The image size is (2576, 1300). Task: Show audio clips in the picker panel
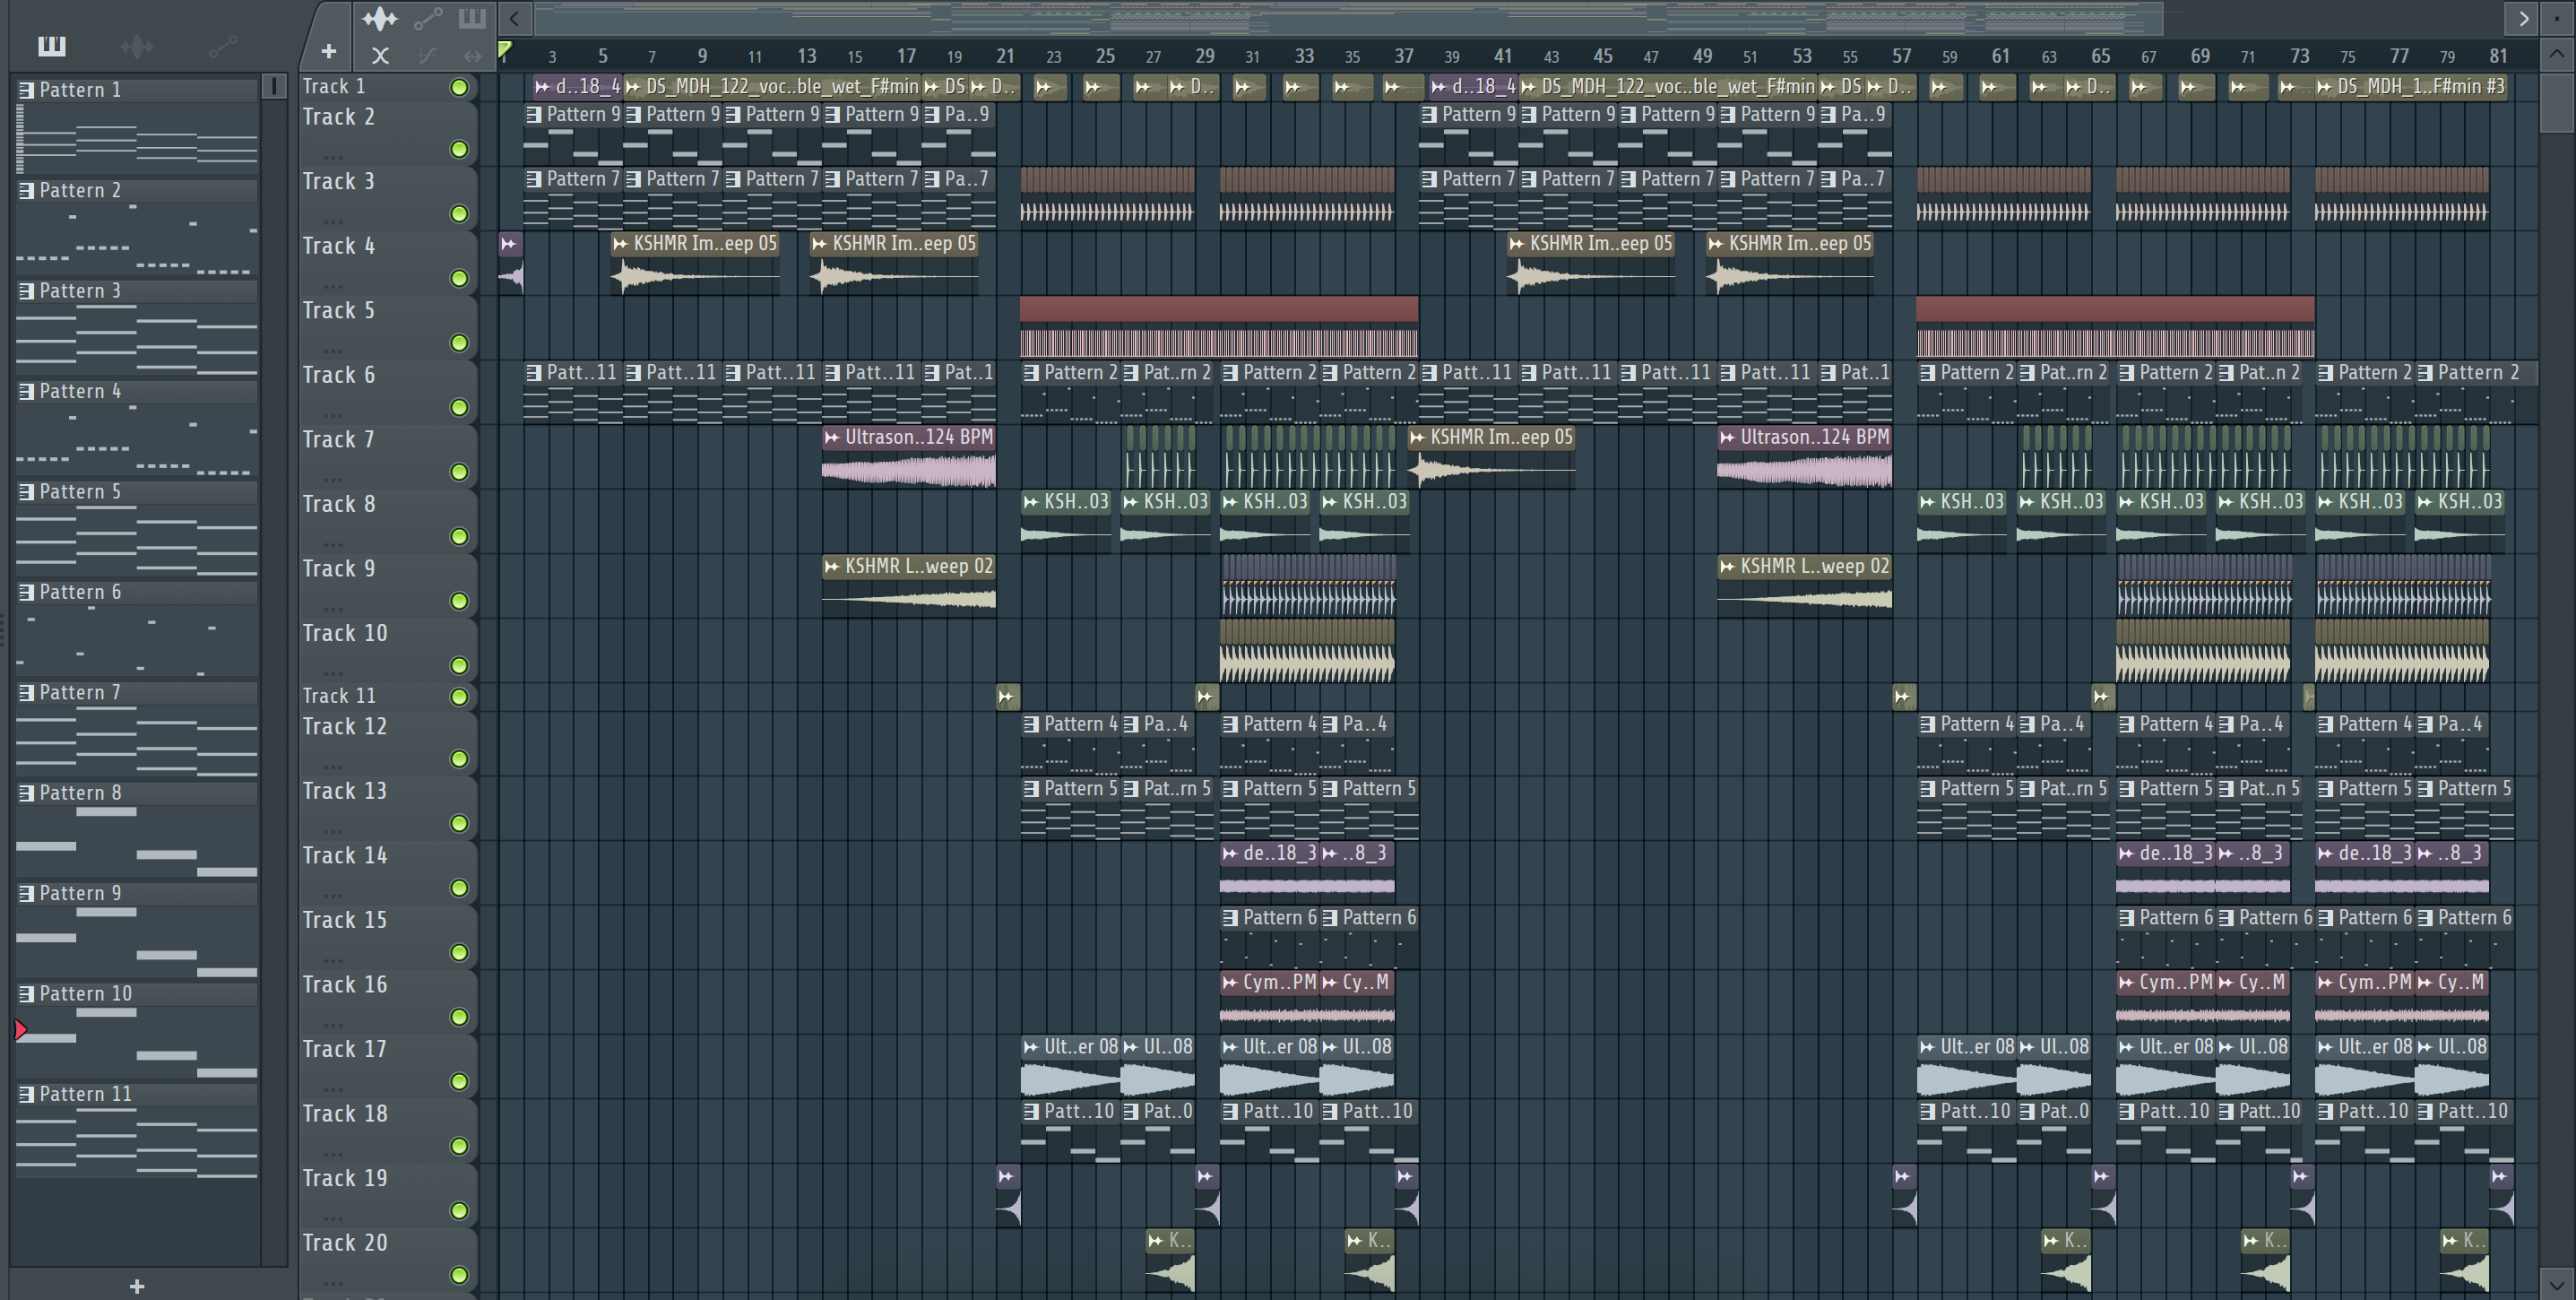click(137, 45)
